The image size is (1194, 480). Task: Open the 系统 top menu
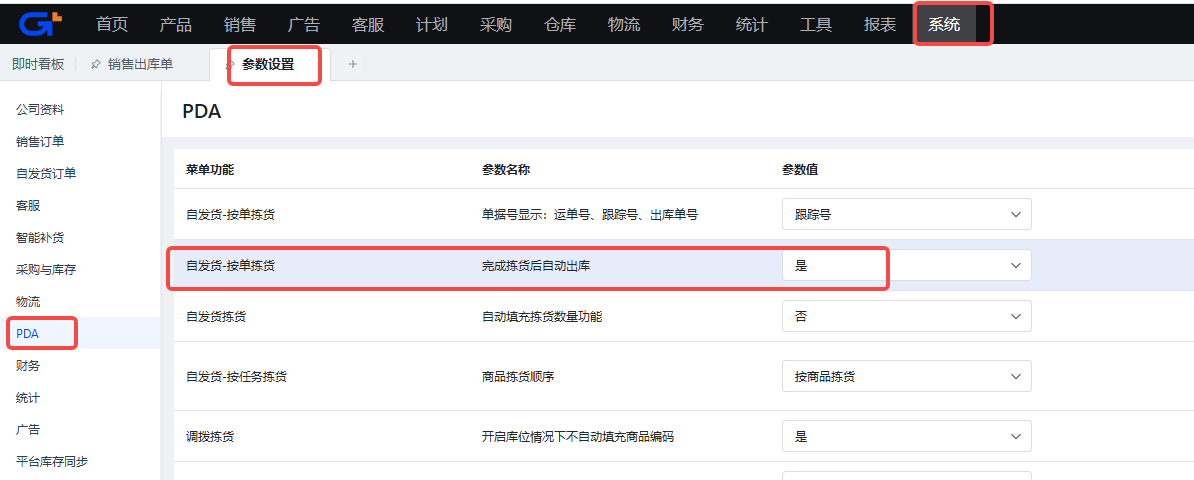944,24
